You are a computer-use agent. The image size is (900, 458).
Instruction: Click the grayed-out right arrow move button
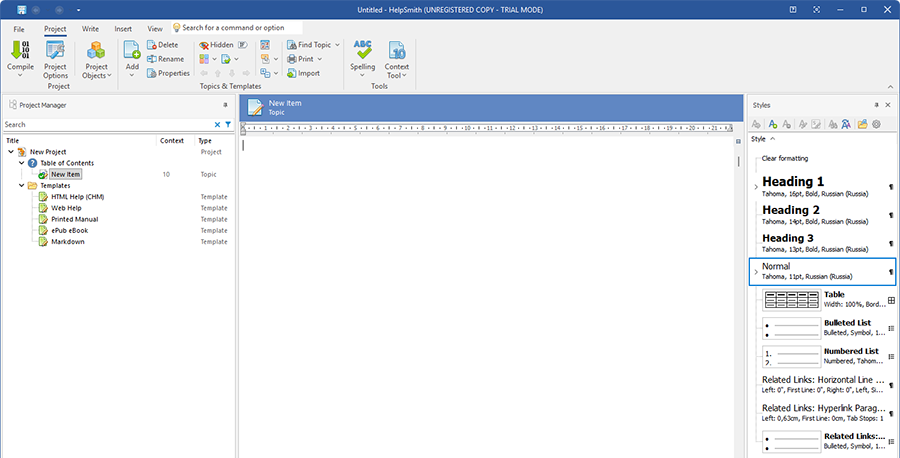[246, 73]
